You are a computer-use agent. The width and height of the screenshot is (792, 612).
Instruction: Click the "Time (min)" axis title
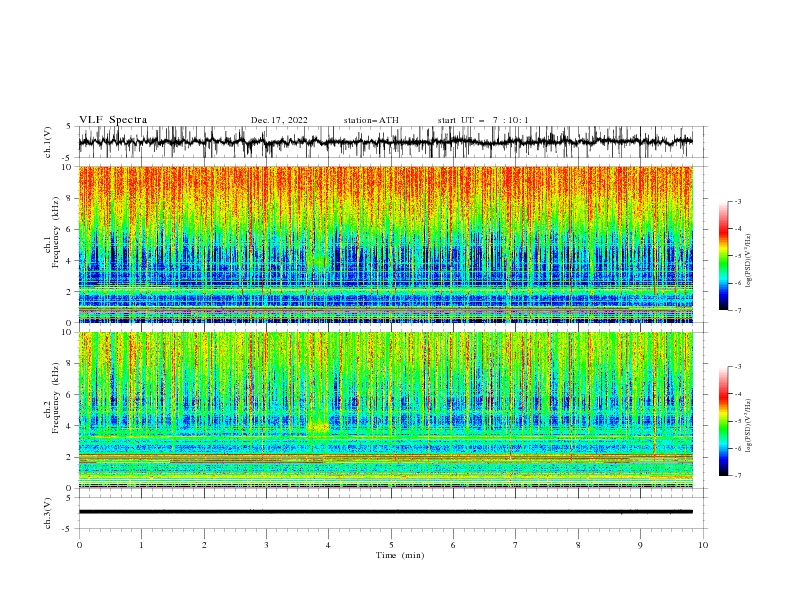[400, 555]
